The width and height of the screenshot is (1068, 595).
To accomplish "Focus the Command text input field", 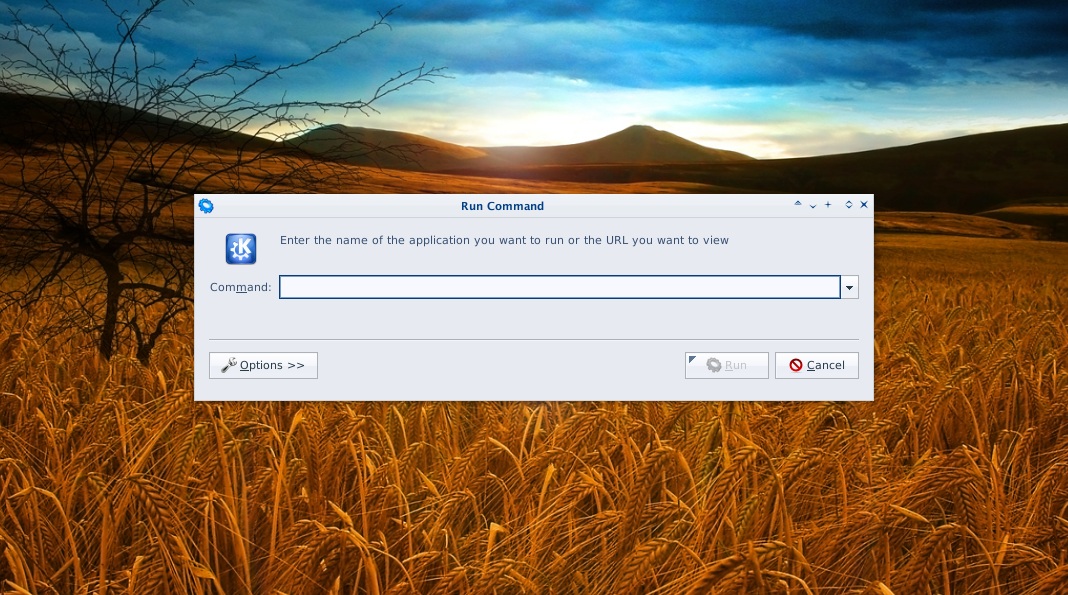I will (560, 287).
